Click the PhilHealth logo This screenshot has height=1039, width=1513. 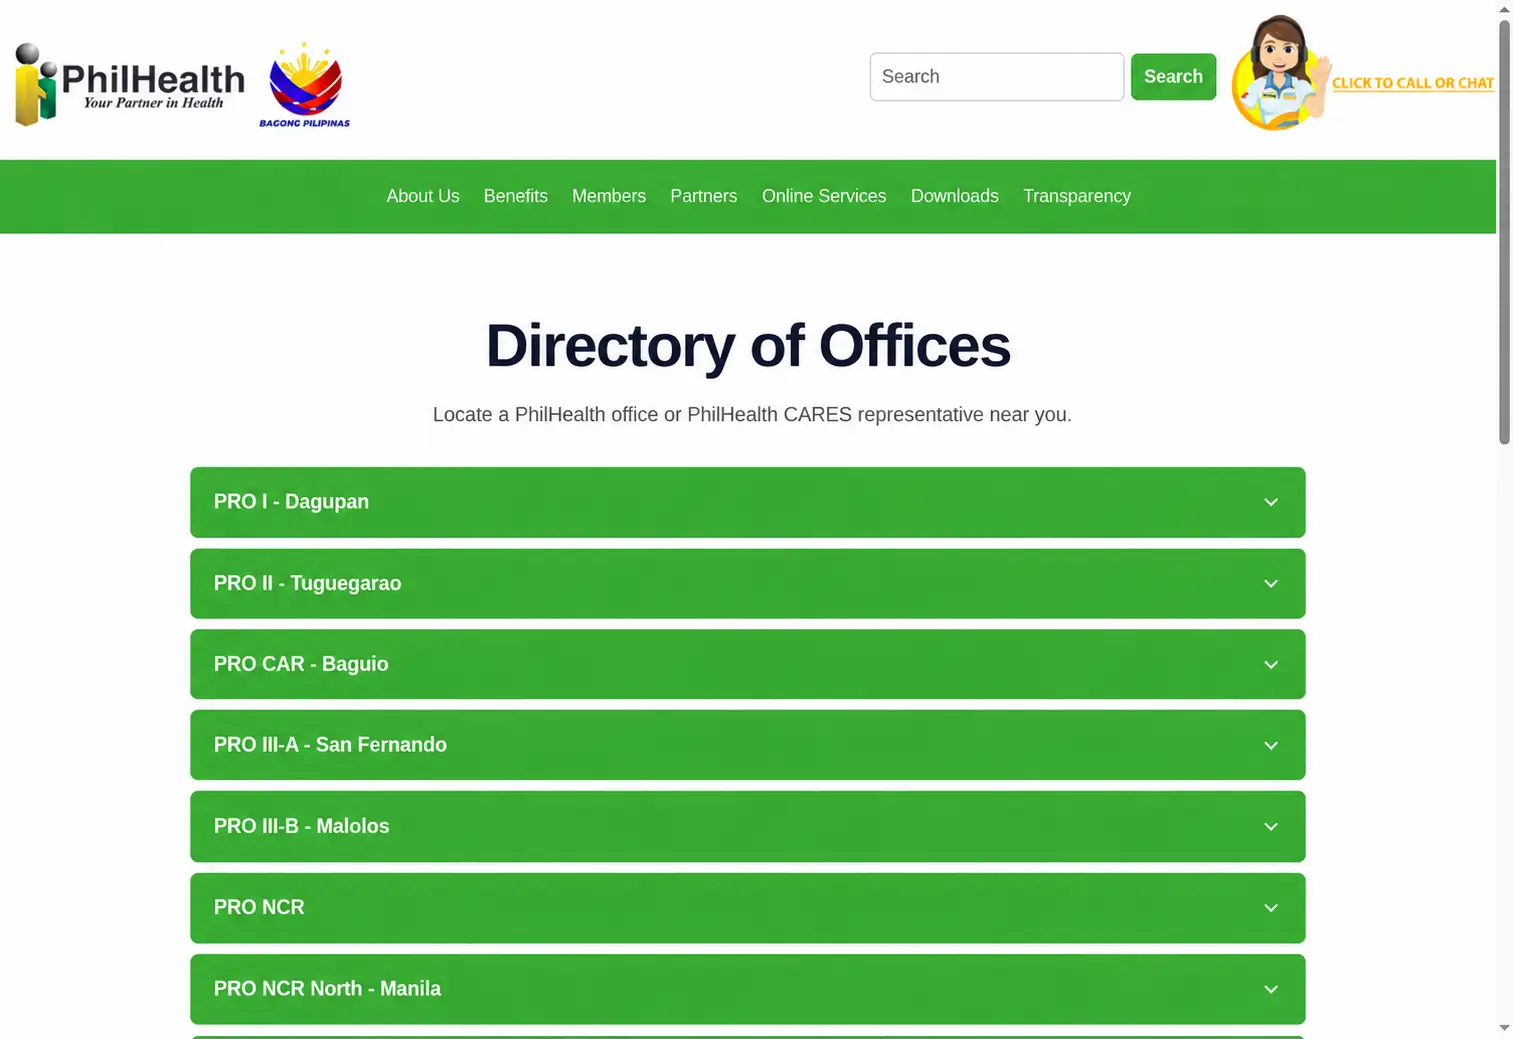click(x=130, y=85)
